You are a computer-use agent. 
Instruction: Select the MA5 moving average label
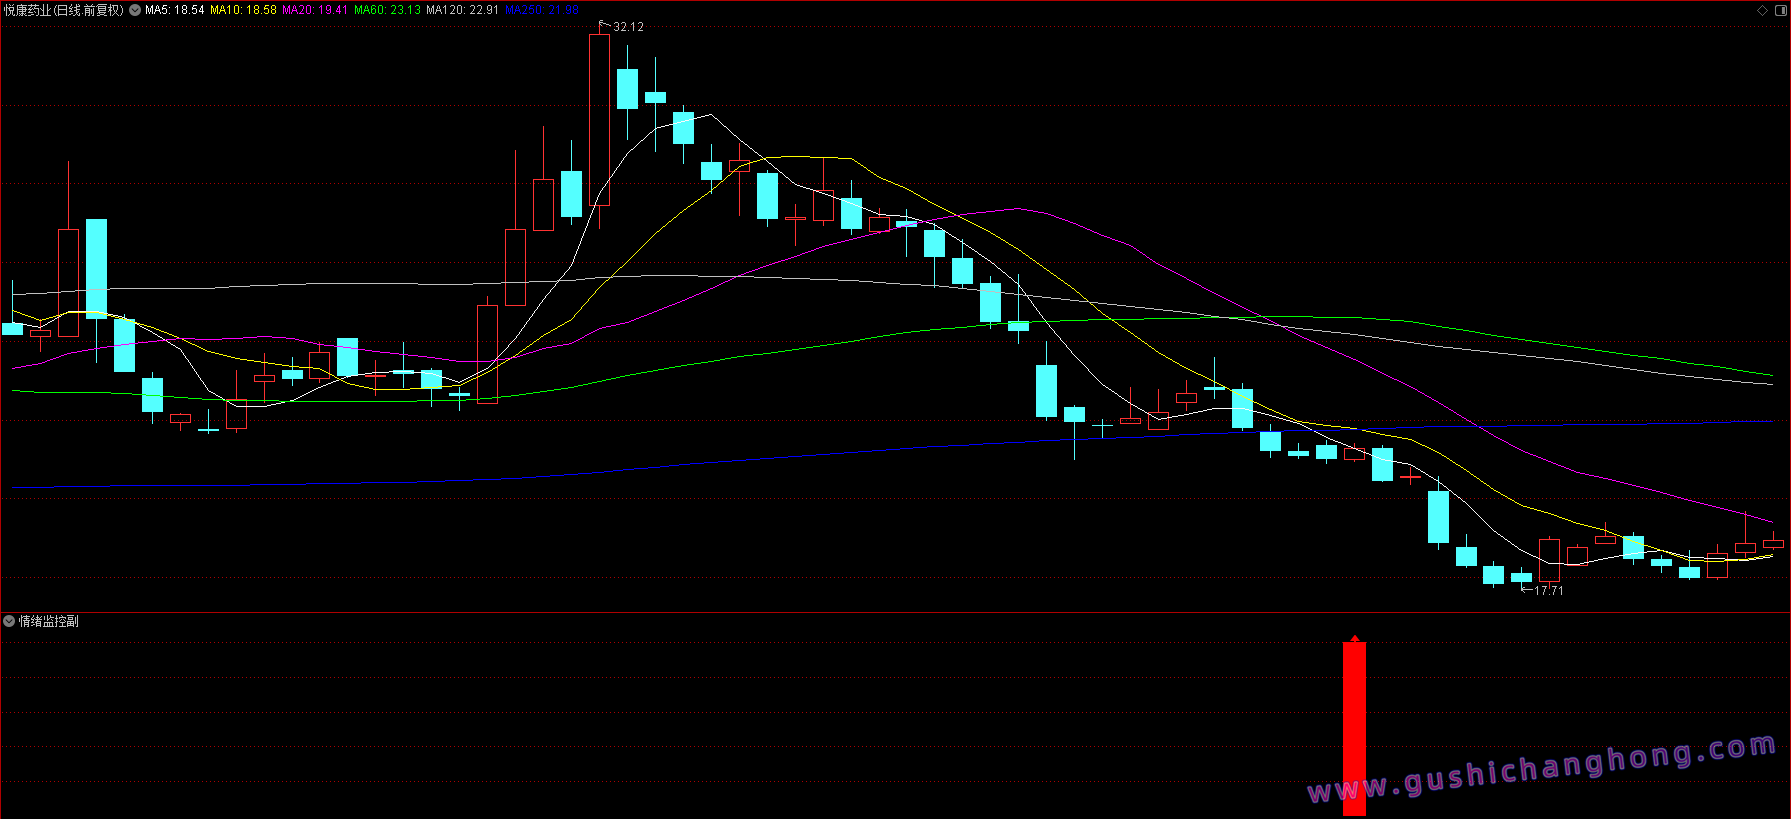174,10
